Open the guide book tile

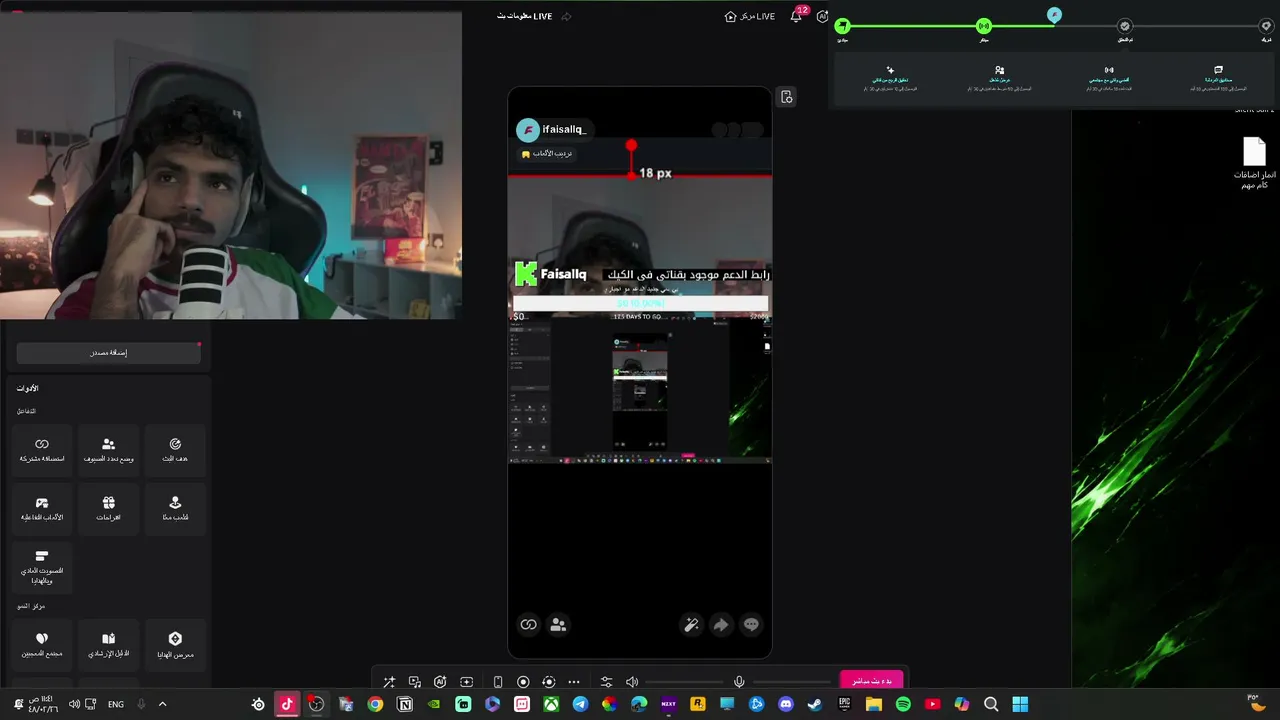(x=108, y=645)
